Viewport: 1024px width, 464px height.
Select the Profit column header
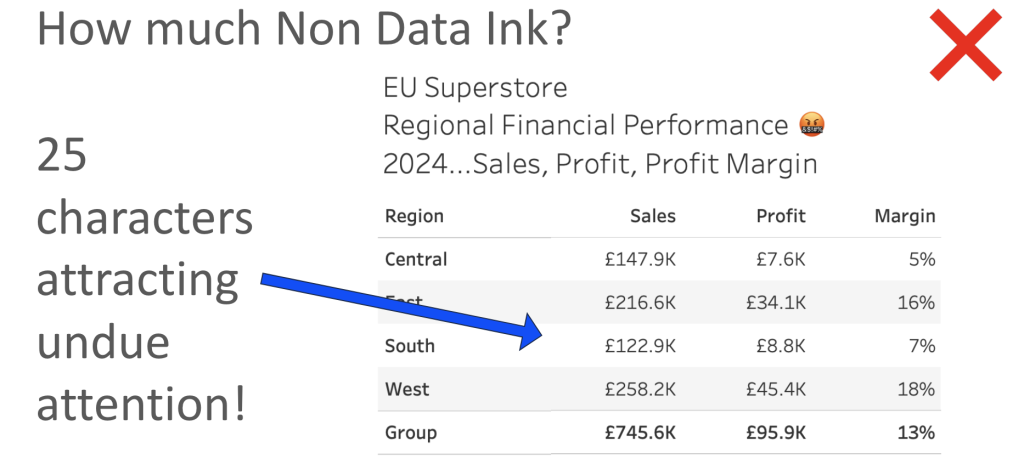tap(781, 216)
